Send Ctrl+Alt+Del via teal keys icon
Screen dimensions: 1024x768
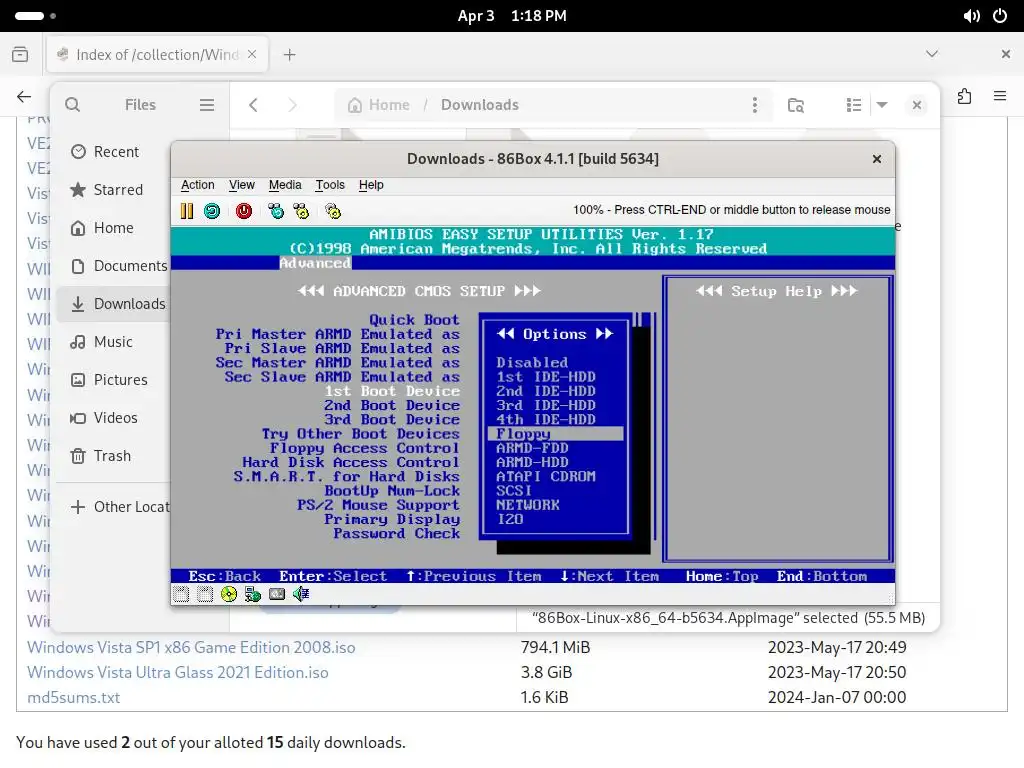point(276,211)
